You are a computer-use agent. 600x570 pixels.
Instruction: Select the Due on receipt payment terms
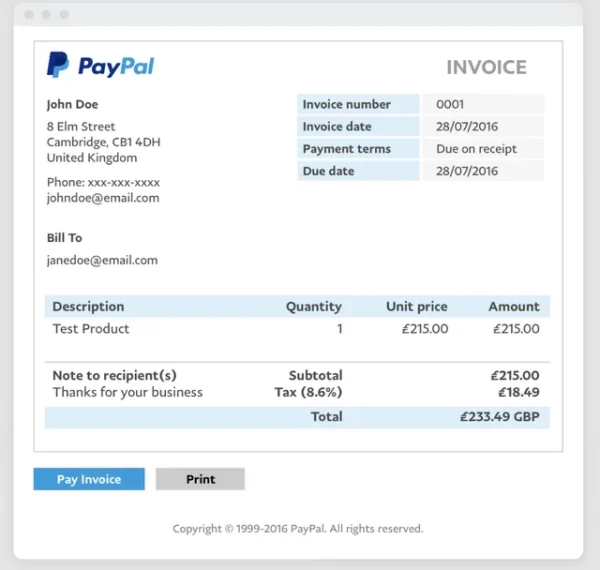click(x=477, y=149)
